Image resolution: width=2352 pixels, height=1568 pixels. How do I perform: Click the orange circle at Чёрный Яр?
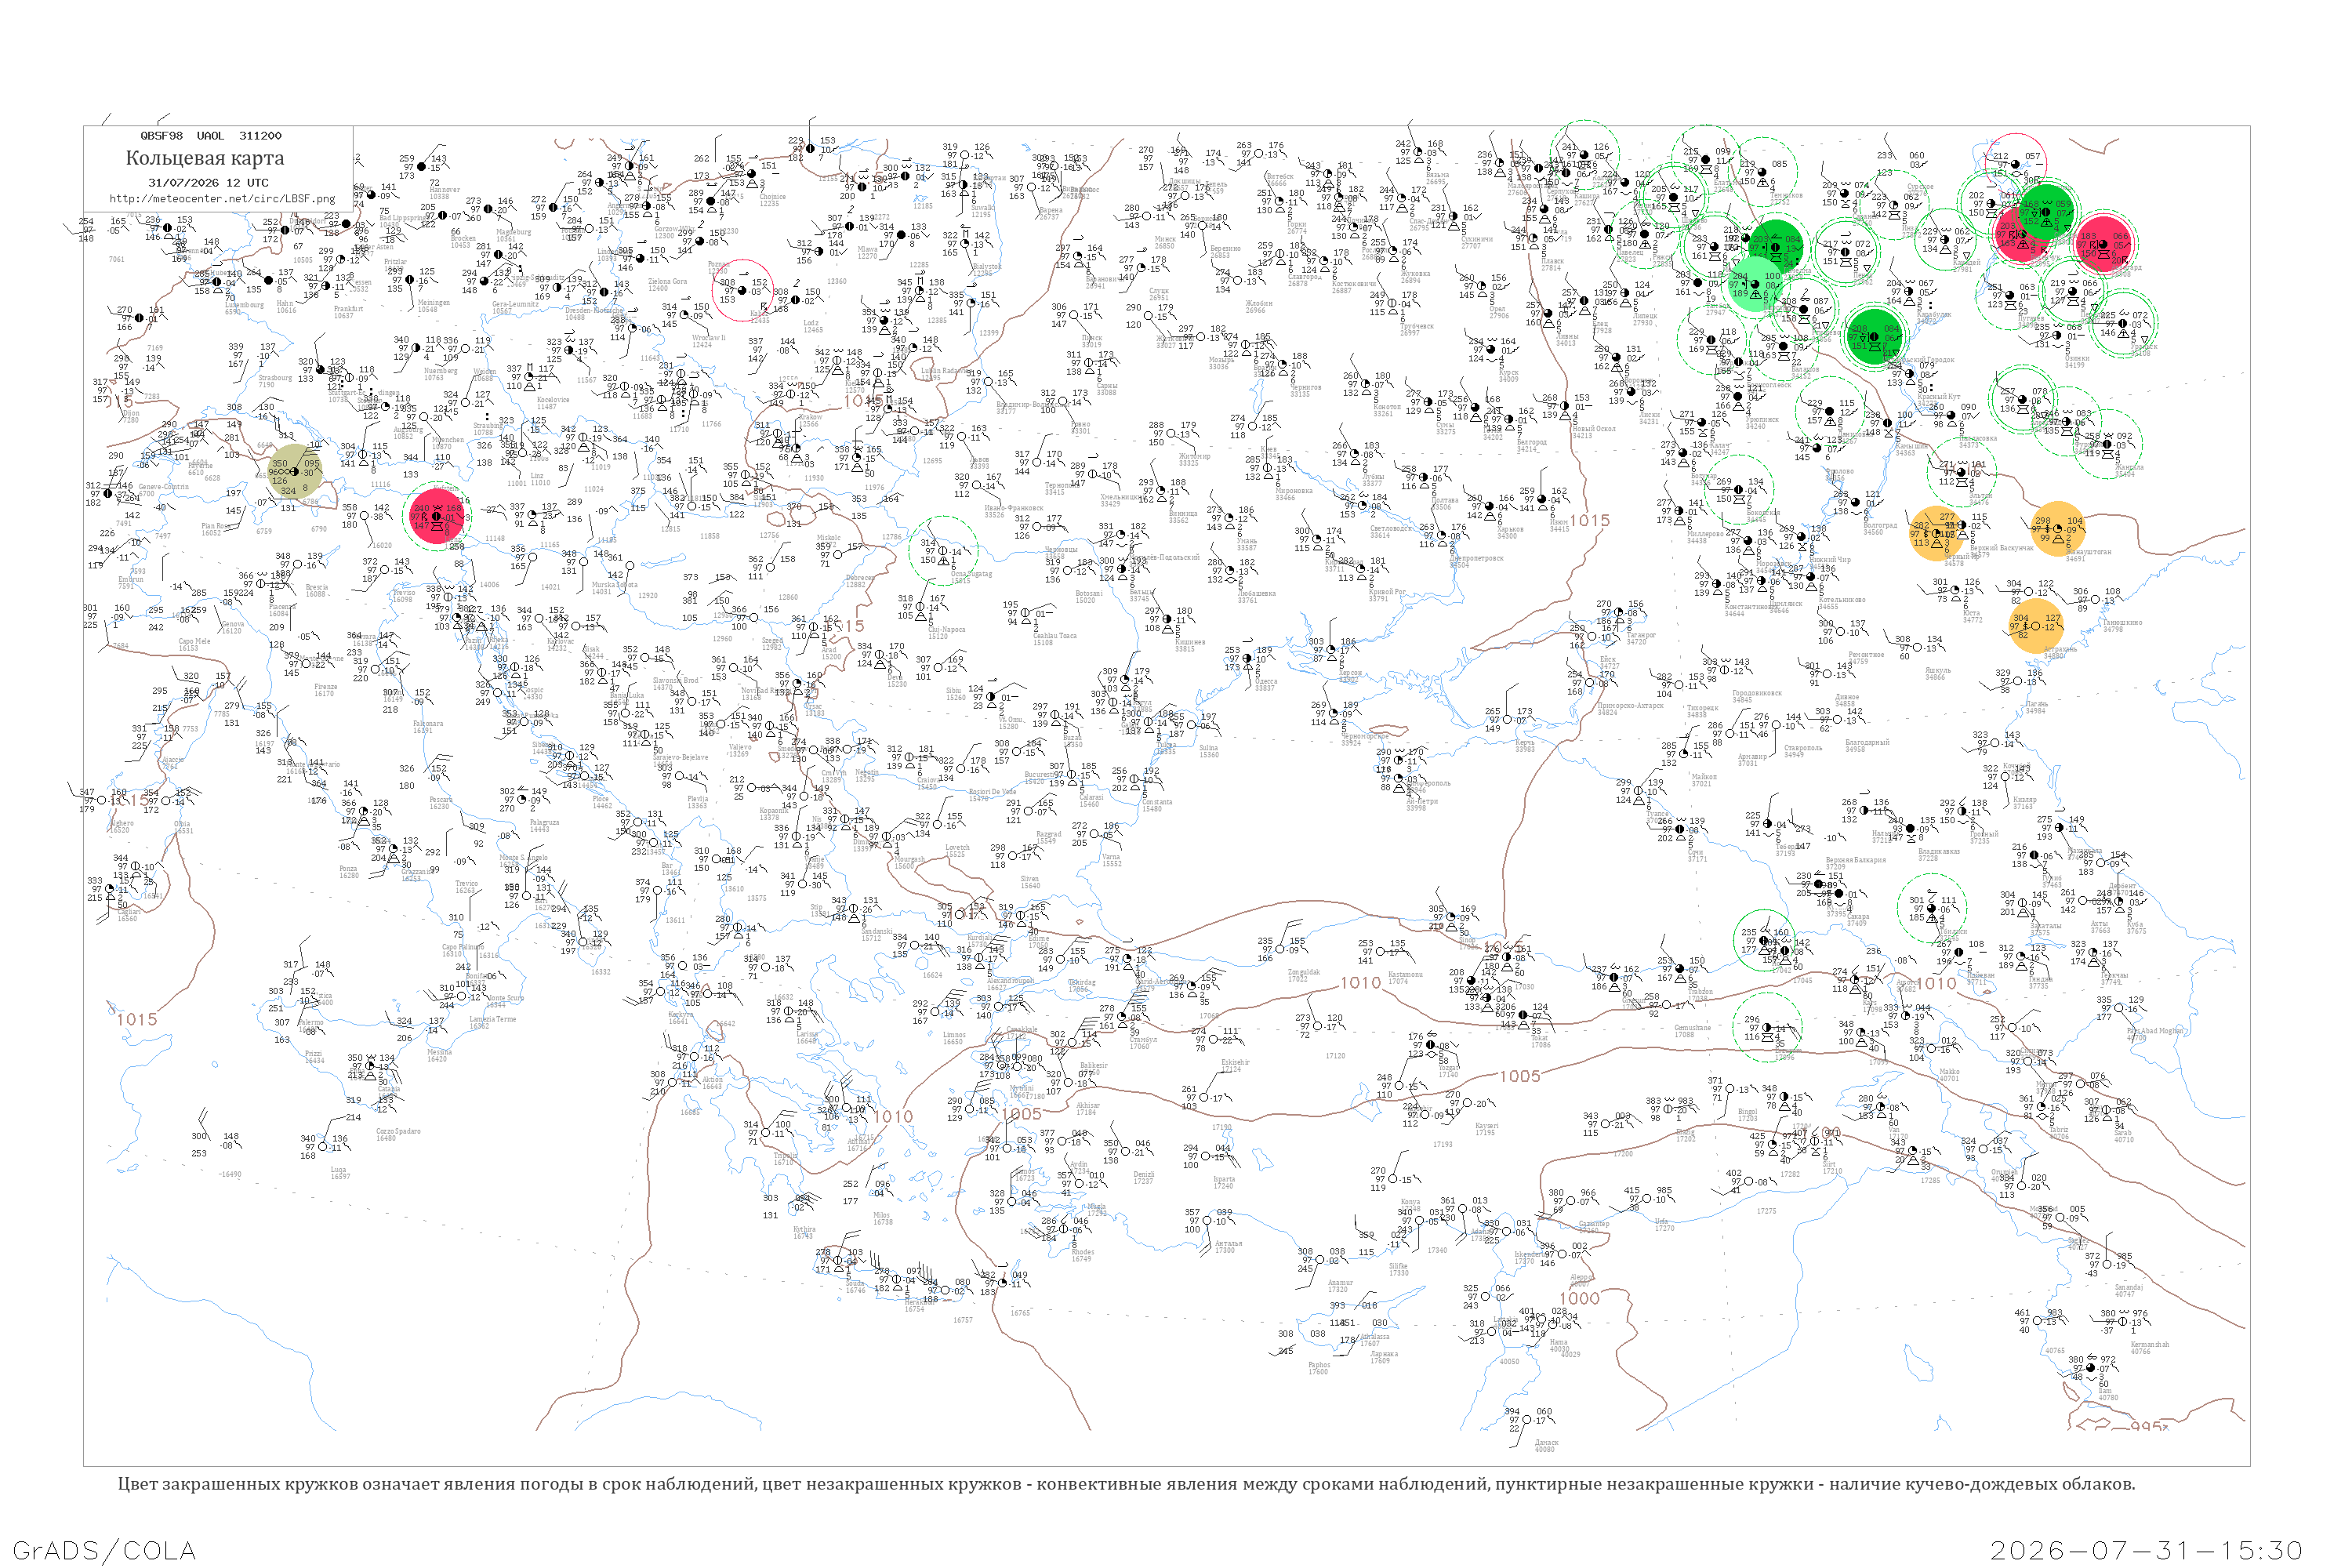[1936, 533]
